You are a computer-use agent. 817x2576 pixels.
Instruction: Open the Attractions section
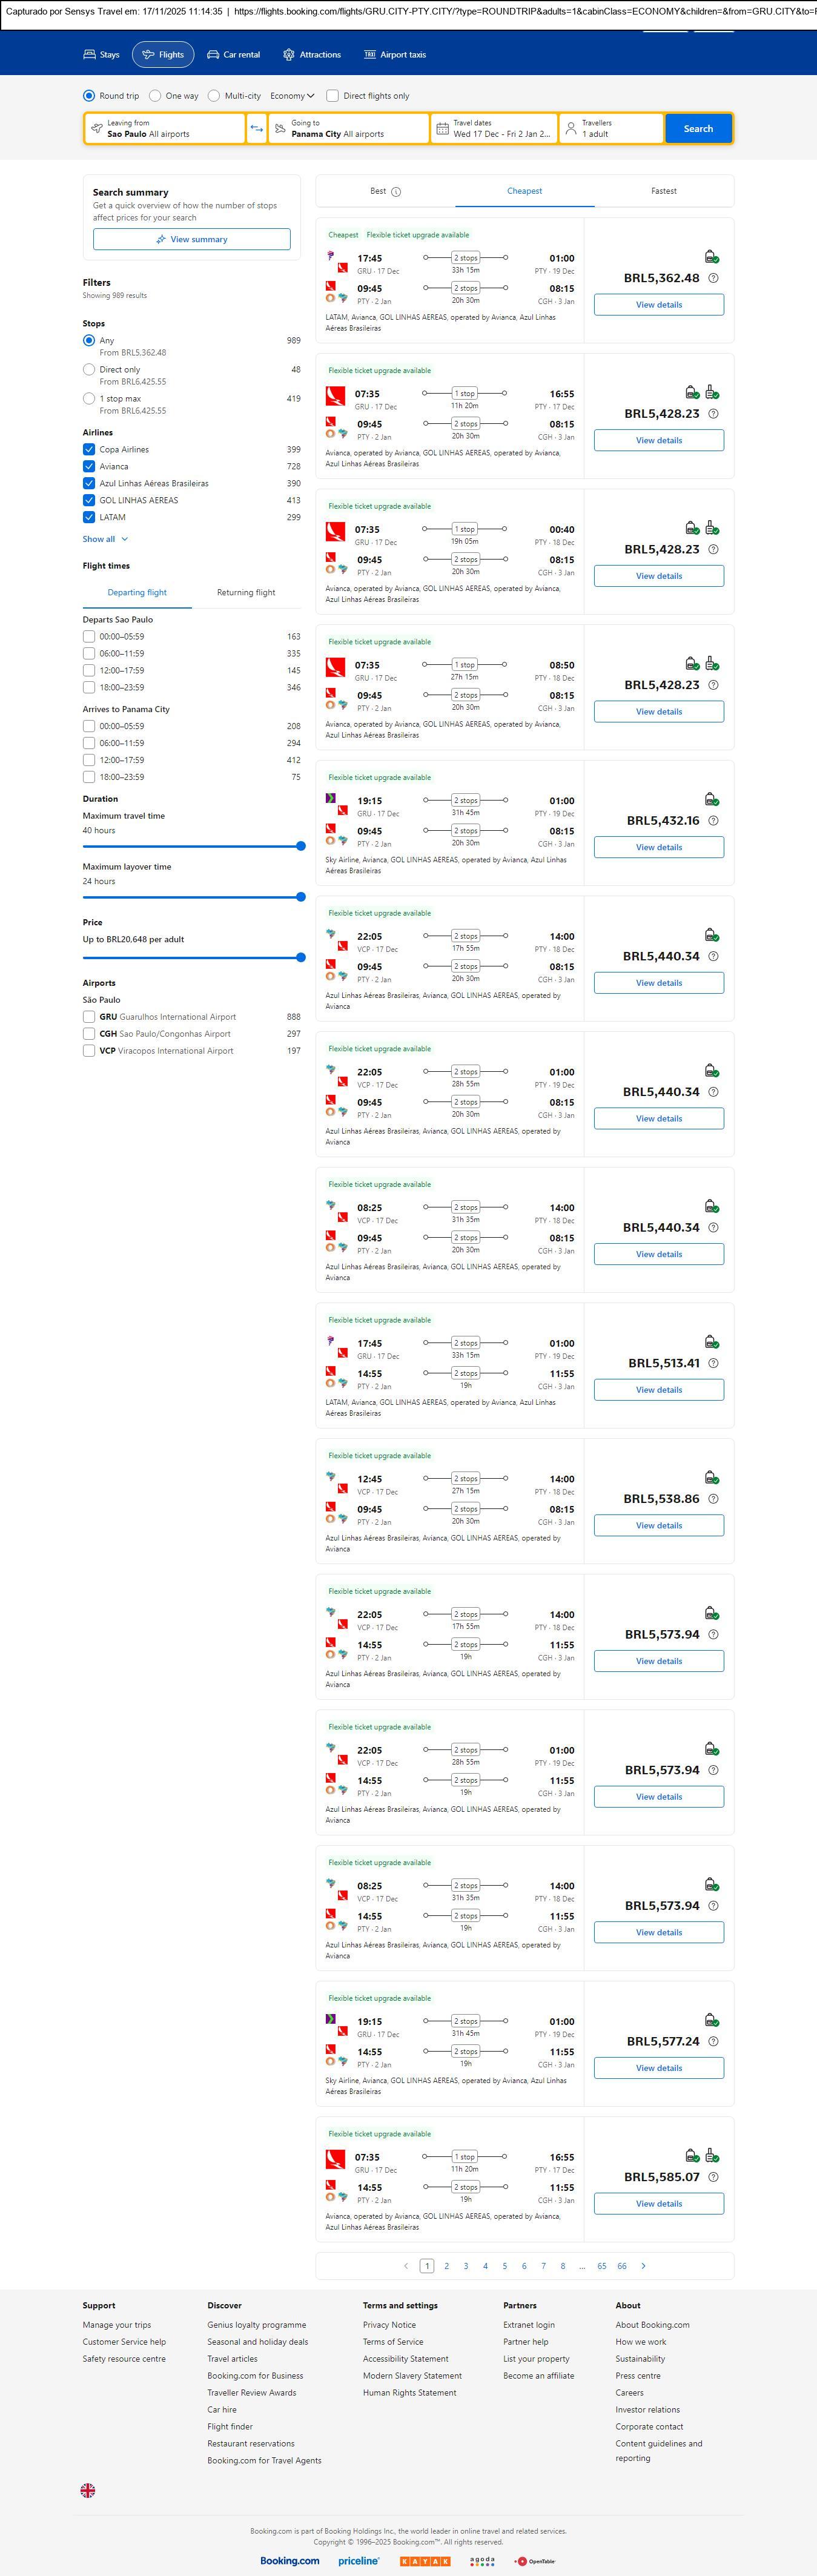(312, 55)
